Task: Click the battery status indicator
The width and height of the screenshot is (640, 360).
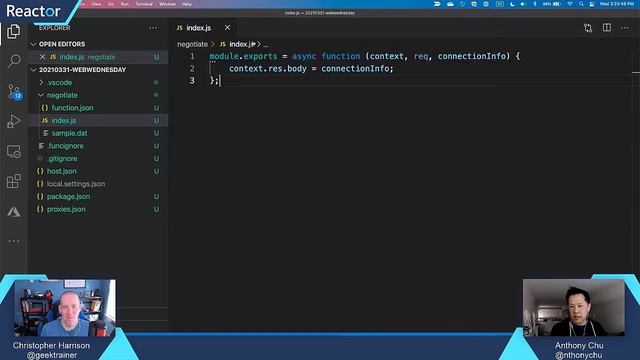Action: tap(552, 4)
